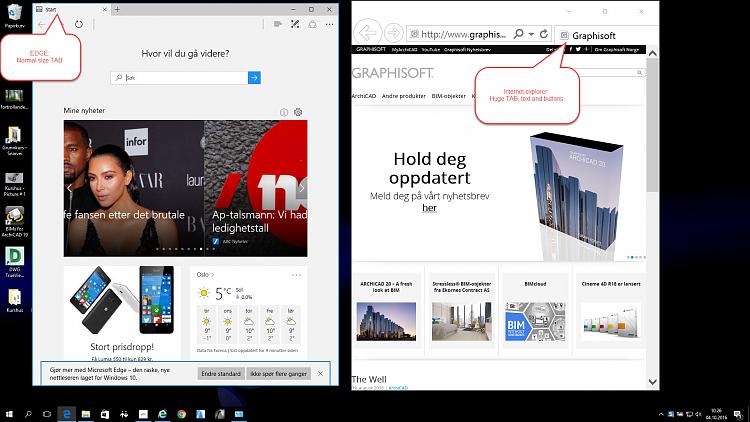This screenshot has width=750, height=422.
Task: Refresh the page in Internet Explorer
Action: [x=544, y=34]
